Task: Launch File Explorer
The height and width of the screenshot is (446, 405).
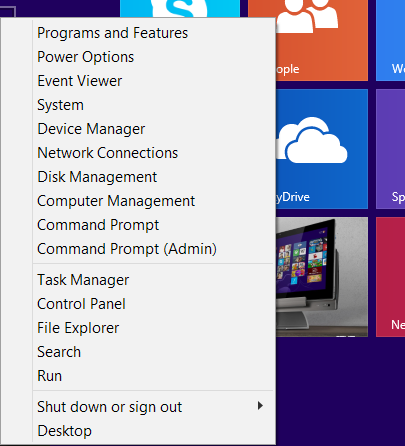Action: point(78,328)
